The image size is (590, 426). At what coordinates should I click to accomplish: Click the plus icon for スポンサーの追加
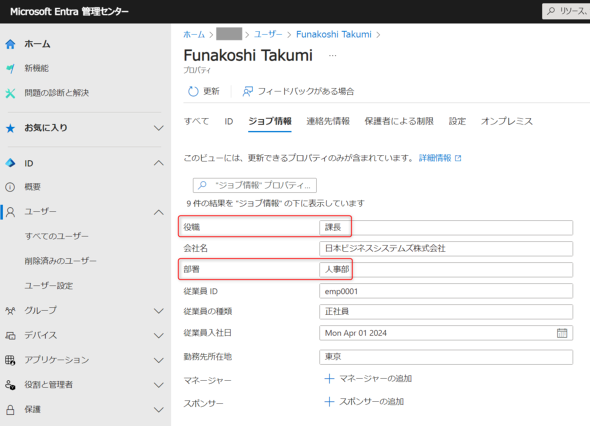[x=329, y=402]
